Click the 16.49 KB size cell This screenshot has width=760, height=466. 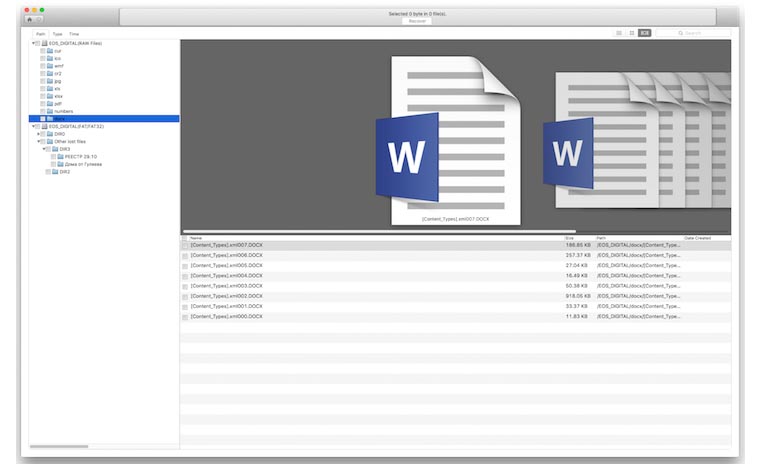(576, 275)
